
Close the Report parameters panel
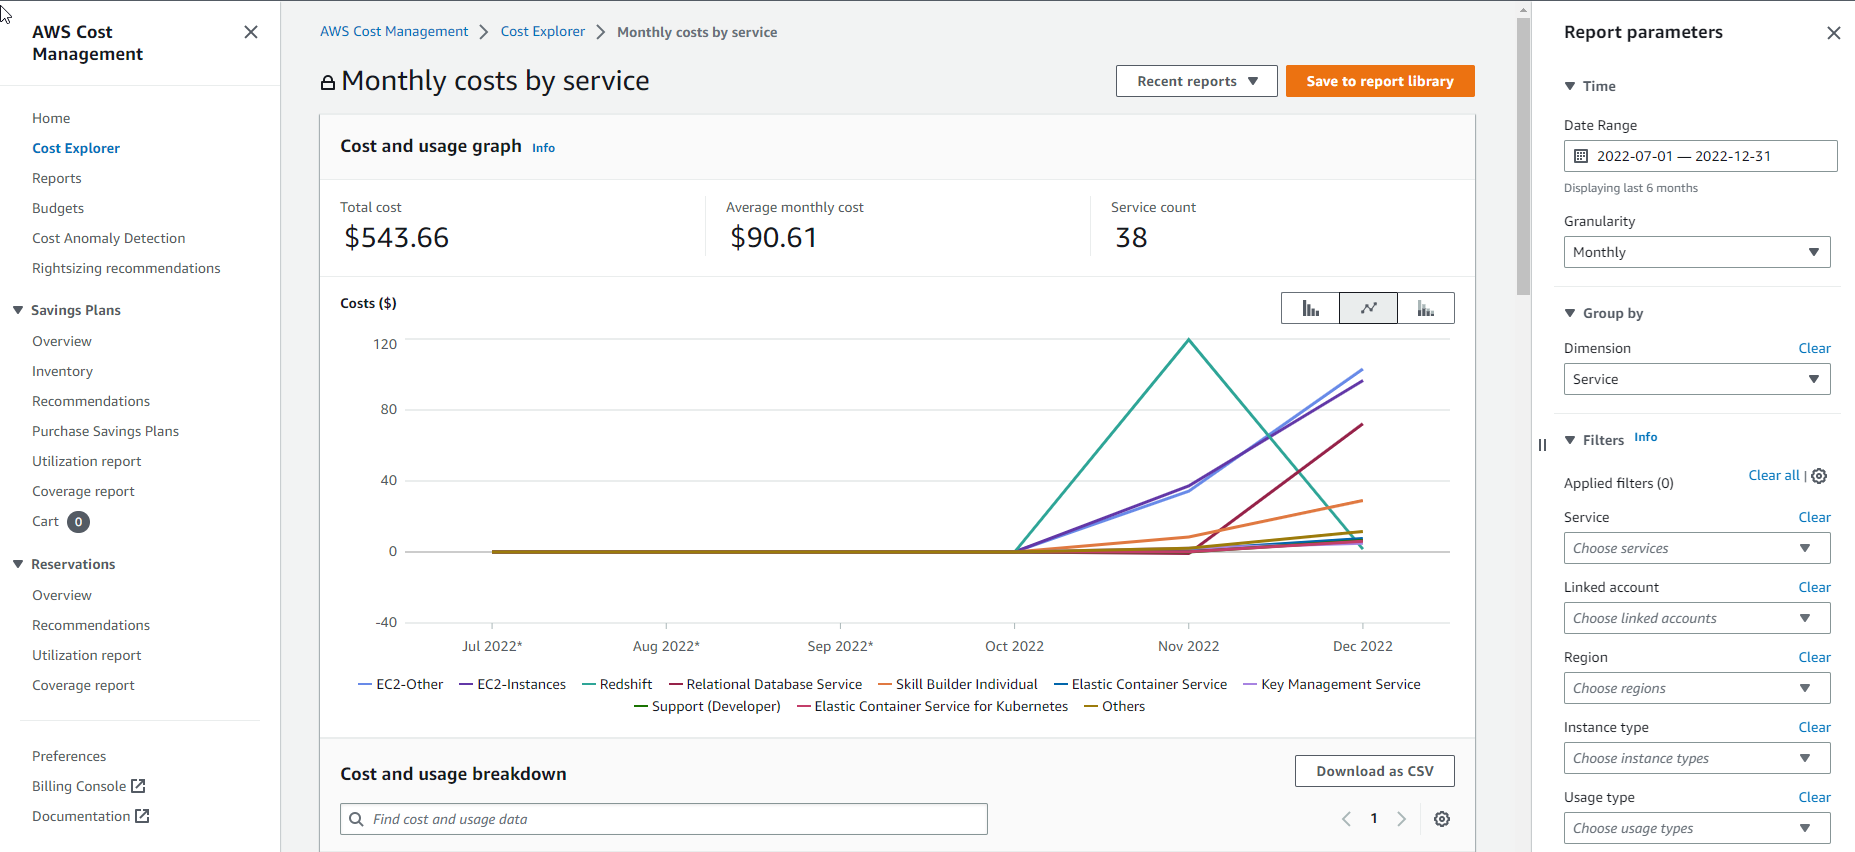coord(1833,33)
